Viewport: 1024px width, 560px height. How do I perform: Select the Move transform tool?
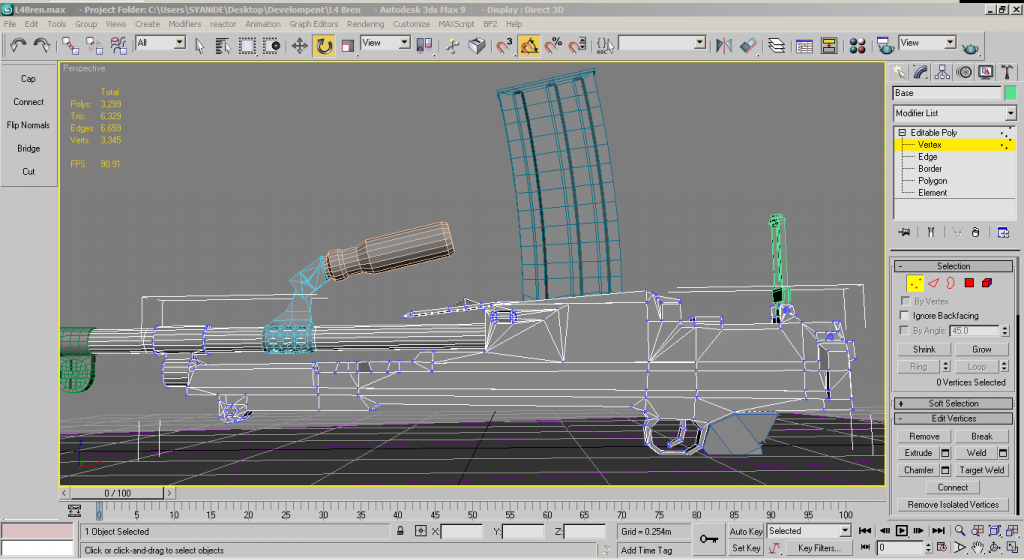(x=299, y=45)
